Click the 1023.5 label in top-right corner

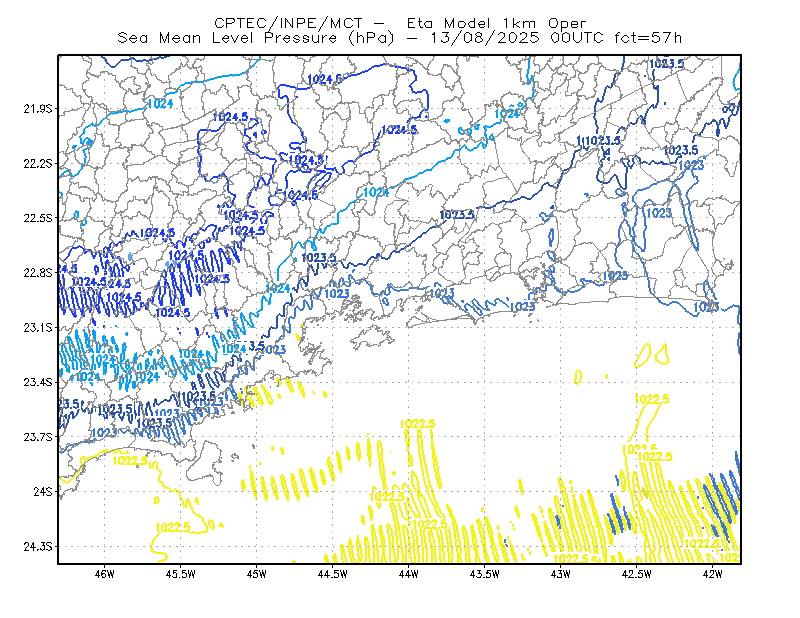pos(666,64)
